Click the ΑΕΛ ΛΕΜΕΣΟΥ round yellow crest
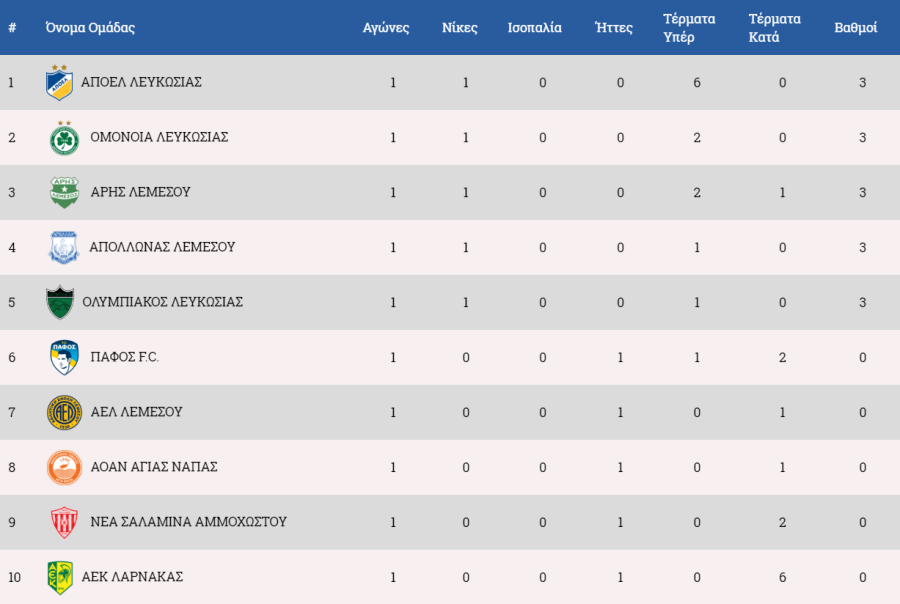This screenshot has width=900, height=604. [x=64, y=412]
